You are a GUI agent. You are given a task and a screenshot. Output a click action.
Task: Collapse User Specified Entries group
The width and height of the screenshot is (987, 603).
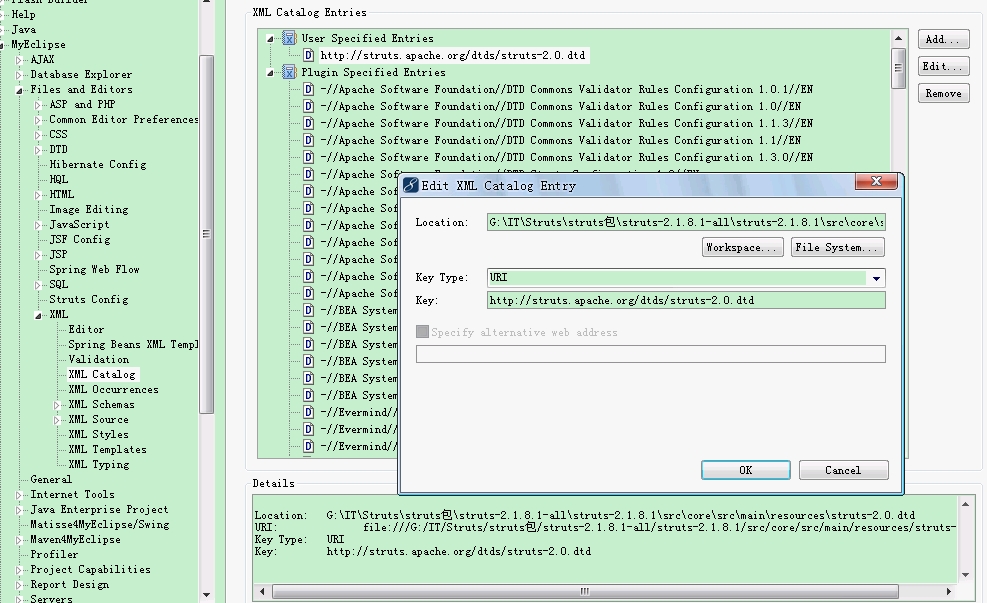(x=270, y=39)
